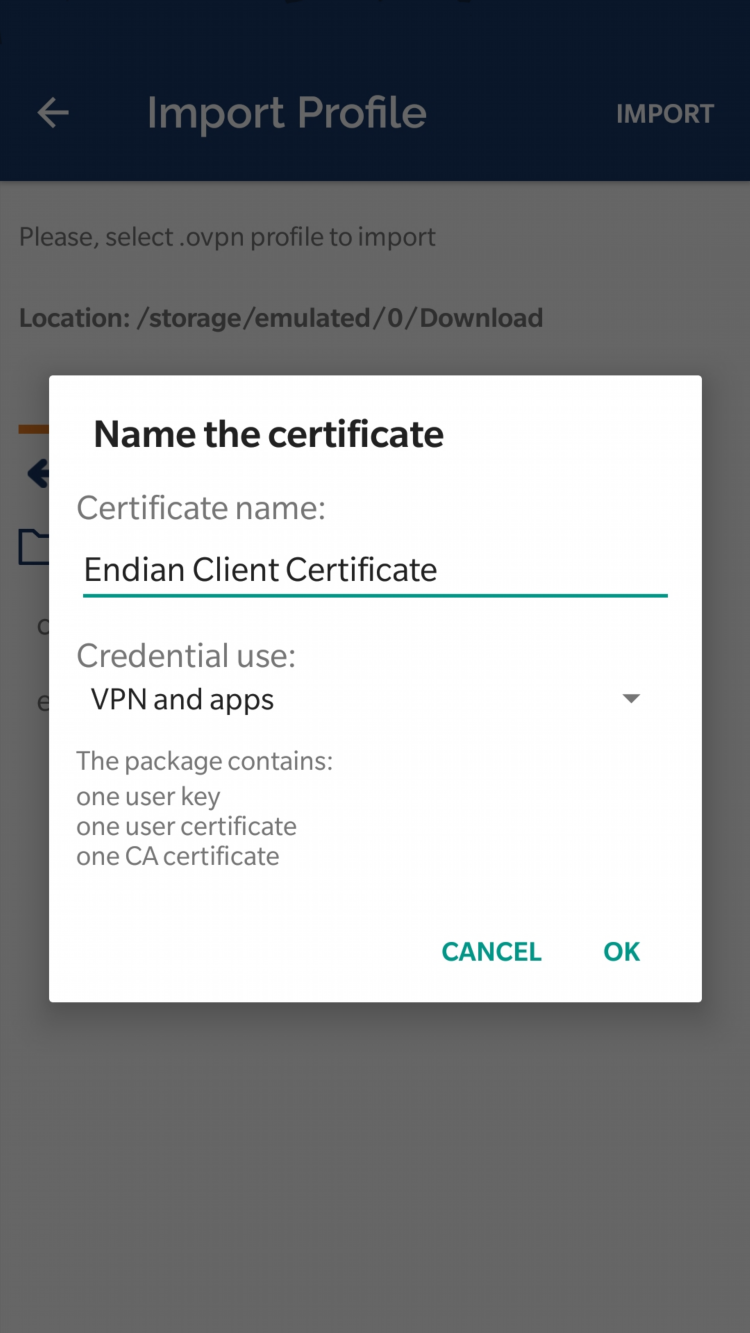Image resolution: width=750 pixels, height=1333 pixels.
Task: Tap the 'Please, select .ovpn profile' instruction
Action: 227,237
